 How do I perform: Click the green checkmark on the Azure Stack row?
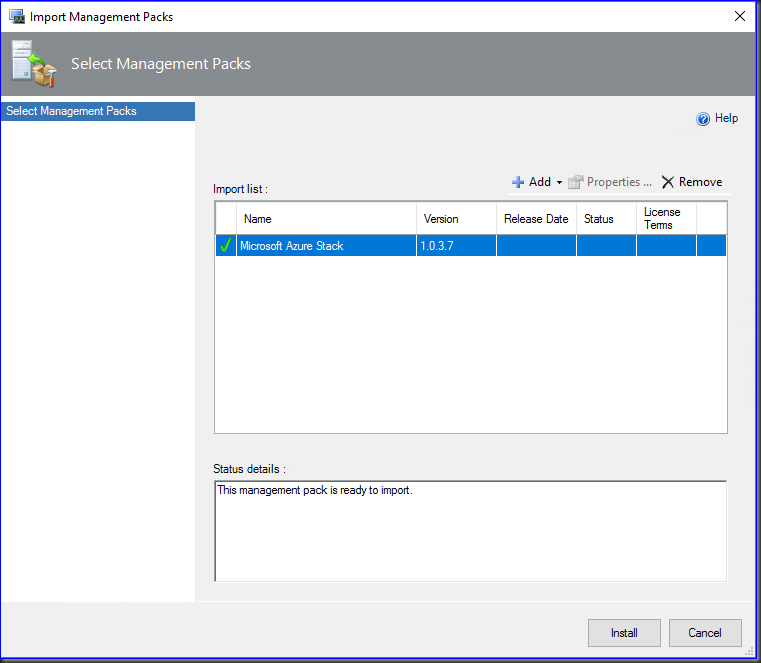pyautogui.click(x=225, y=246)
